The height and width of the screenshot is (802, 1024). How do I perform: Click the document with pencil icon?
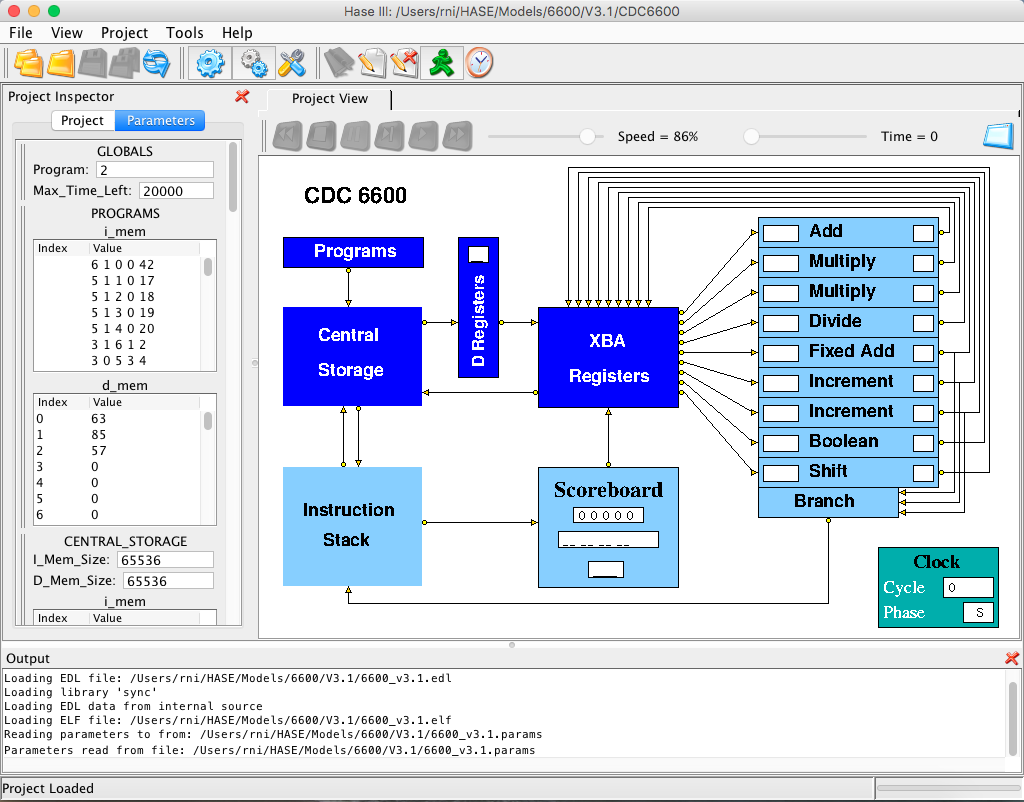click(371, 63)
